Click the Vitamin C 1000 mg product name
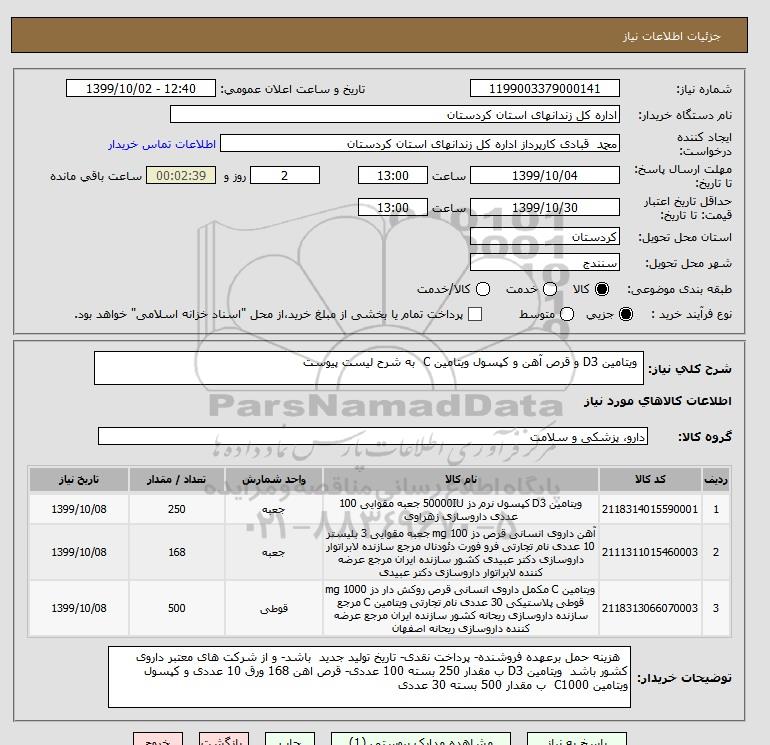 461,608
